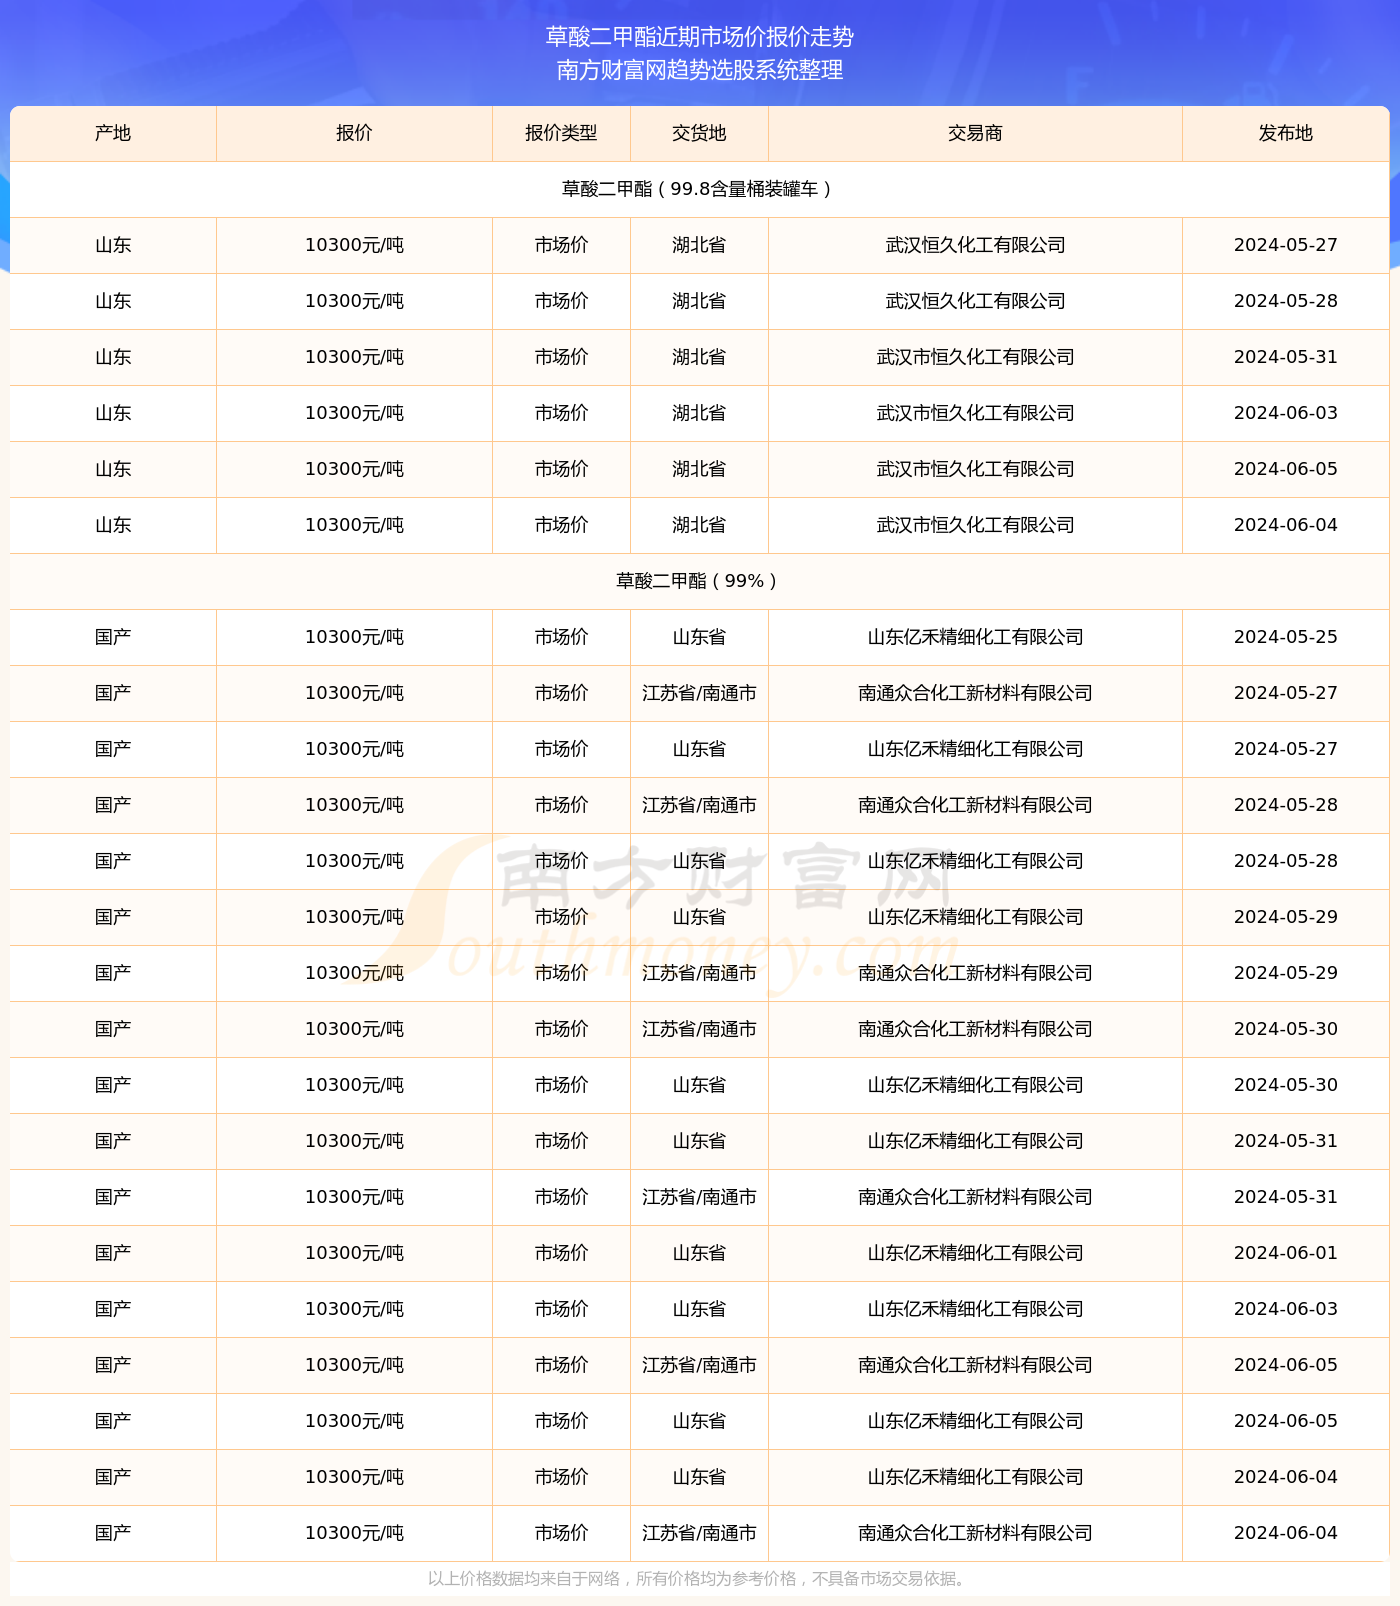This screenshot has height=1606, width=1400.
Task: Select 武汉市恒久化工有限公司 in the 2024-05-31 row
Action: [975, 357]
